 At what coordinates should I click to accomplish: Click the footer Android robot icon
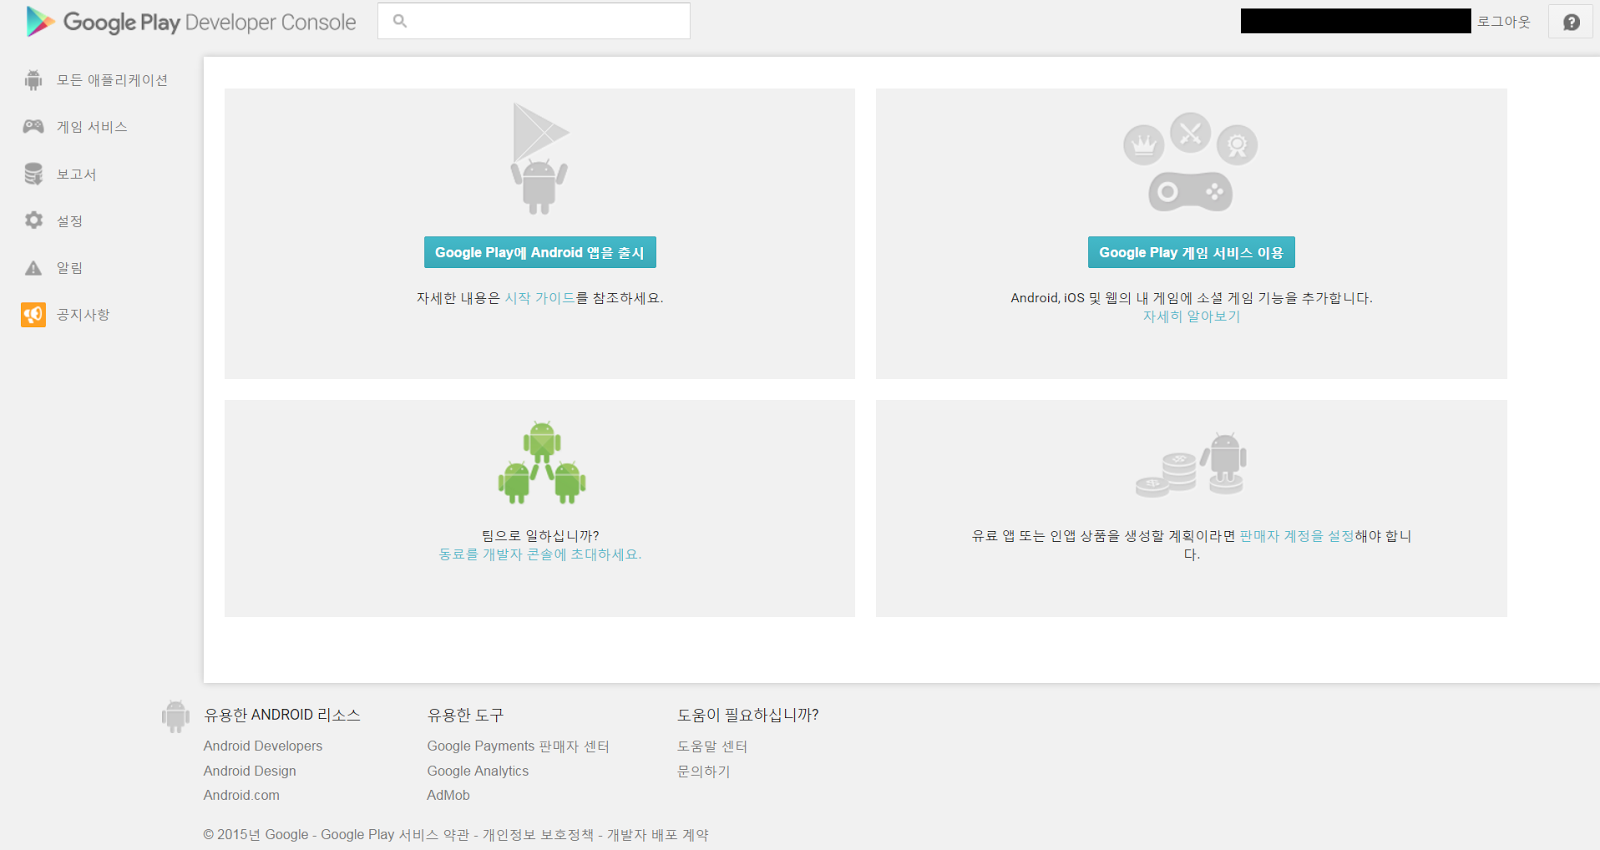pos(175,716)
